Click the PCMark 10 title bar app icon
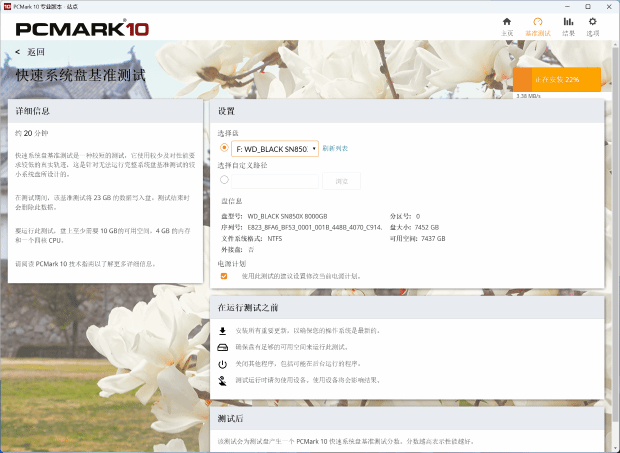 point(7,7)
